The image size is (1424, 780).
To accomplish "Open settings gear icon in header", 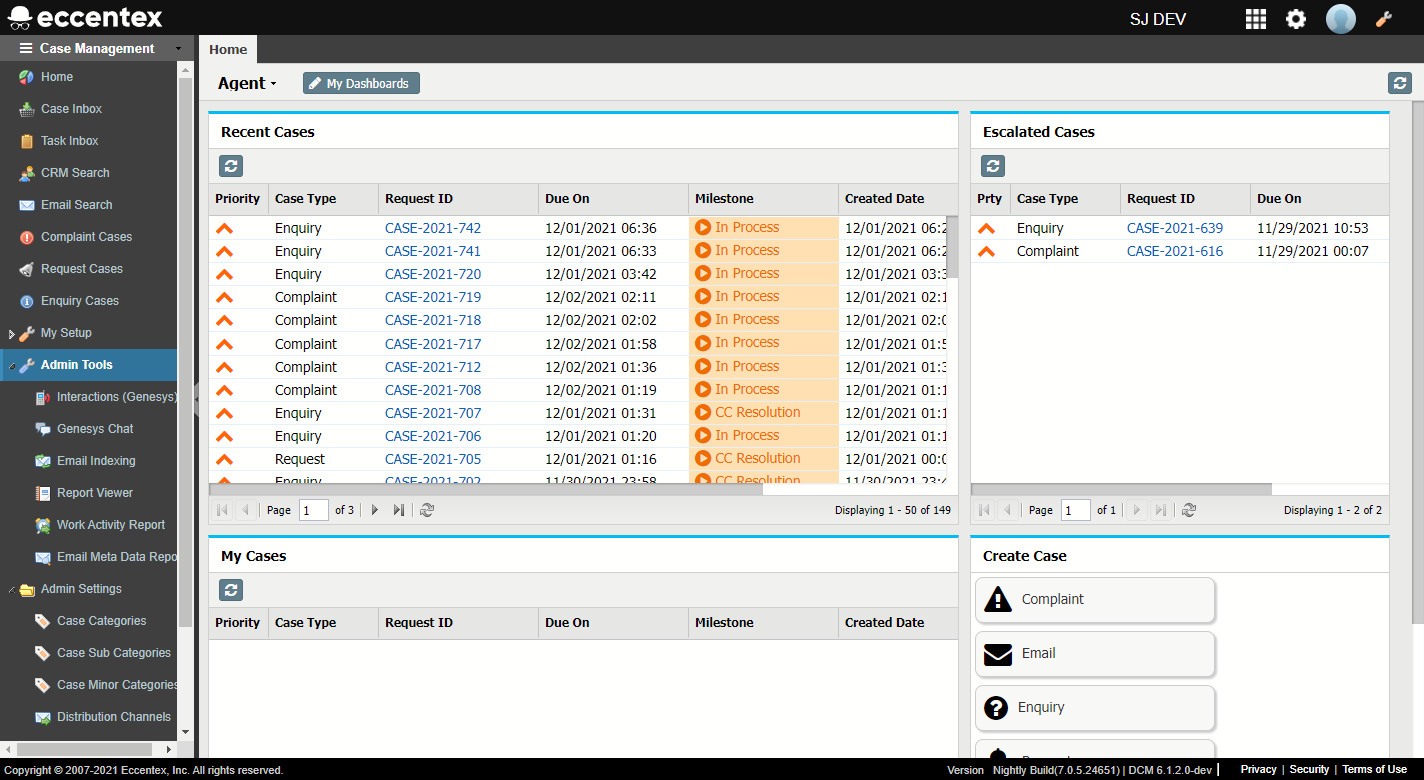I will pyautogui.click(x=1296, y=19).
